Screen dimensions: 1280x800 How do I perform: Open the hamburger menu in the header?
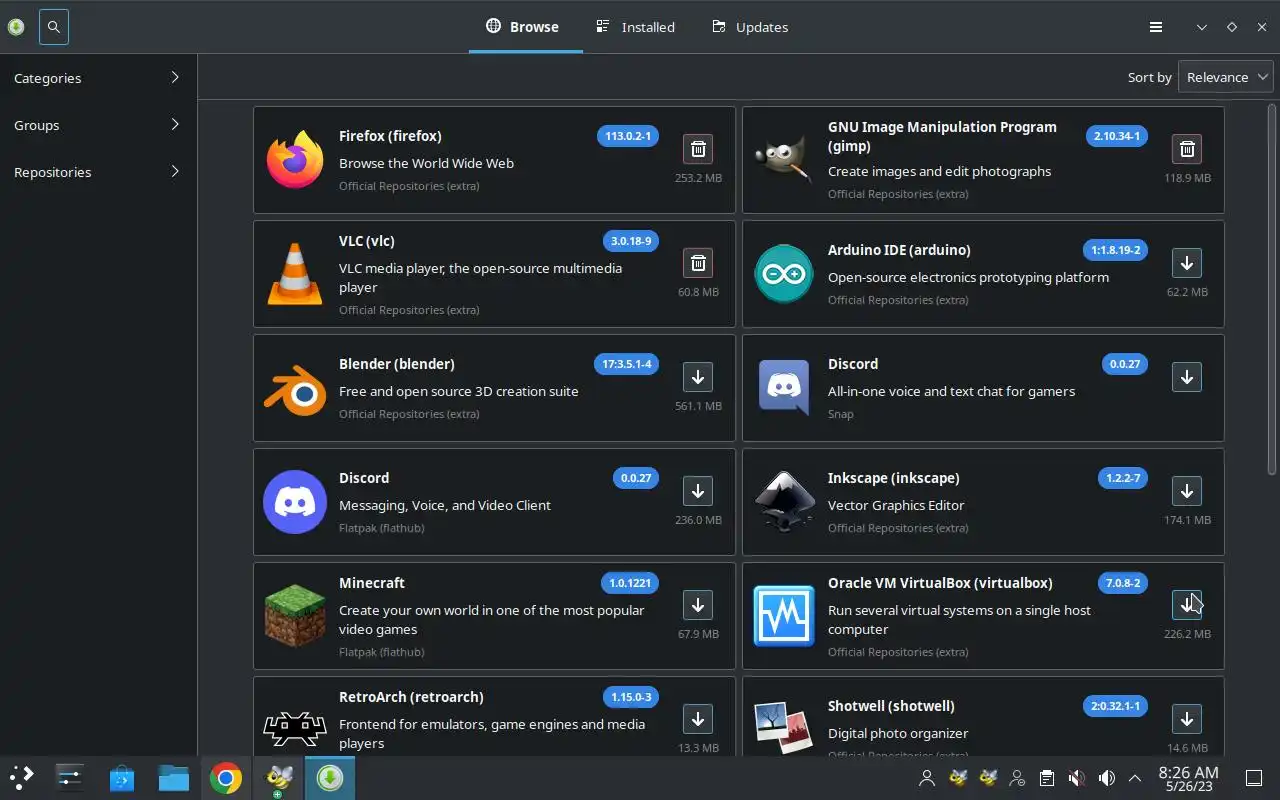(1156, 27)
